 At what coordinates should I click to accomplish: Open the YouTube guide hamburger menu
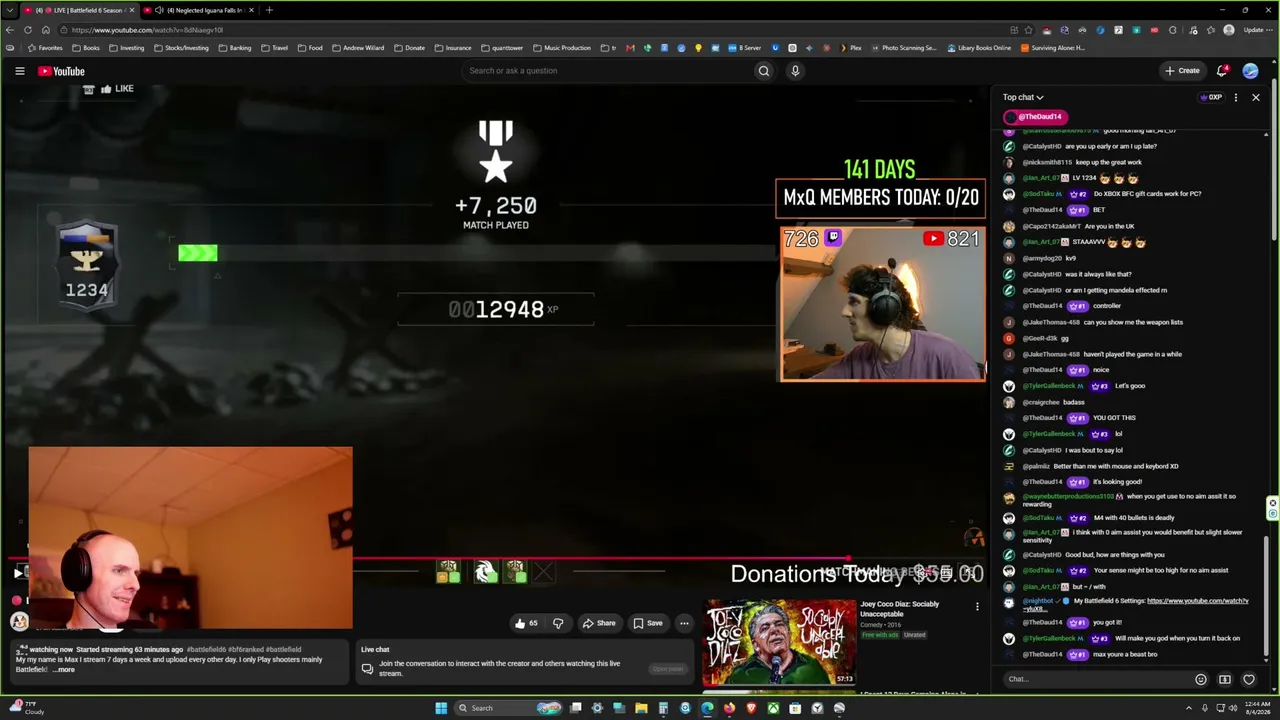[19, 71]
